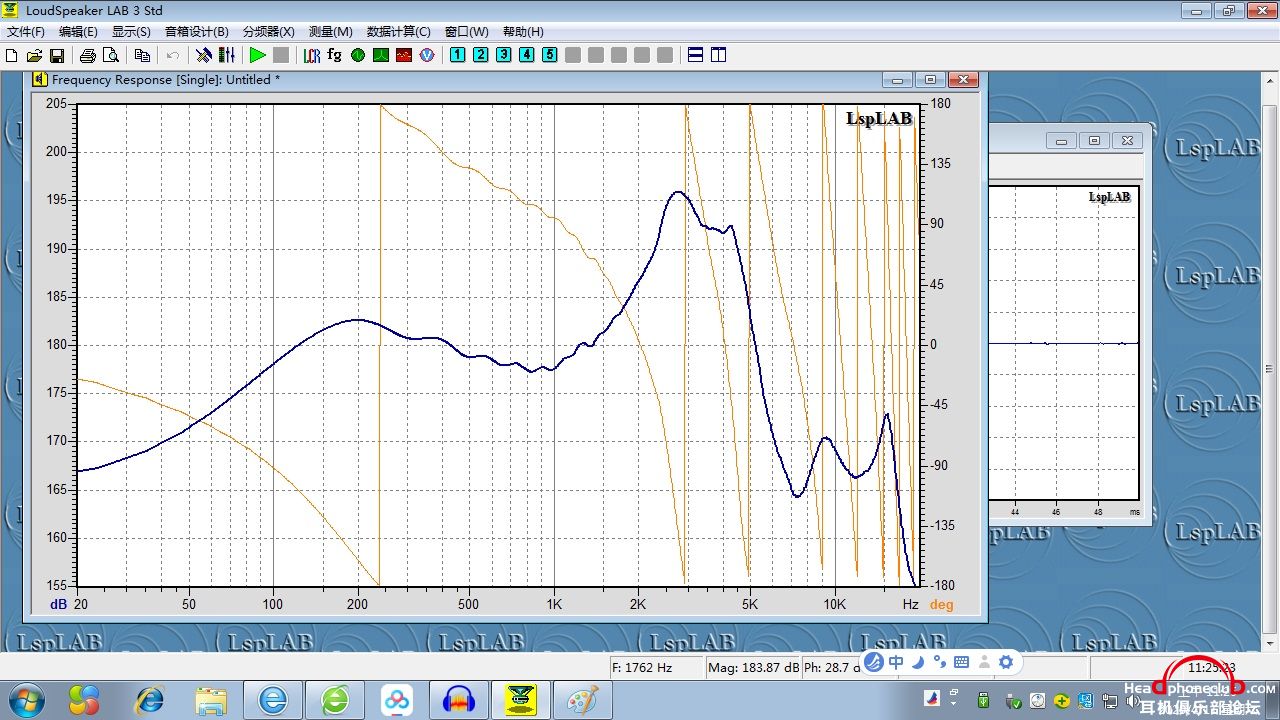Open the file explorer taskbar icon

(x=211, y=699)
